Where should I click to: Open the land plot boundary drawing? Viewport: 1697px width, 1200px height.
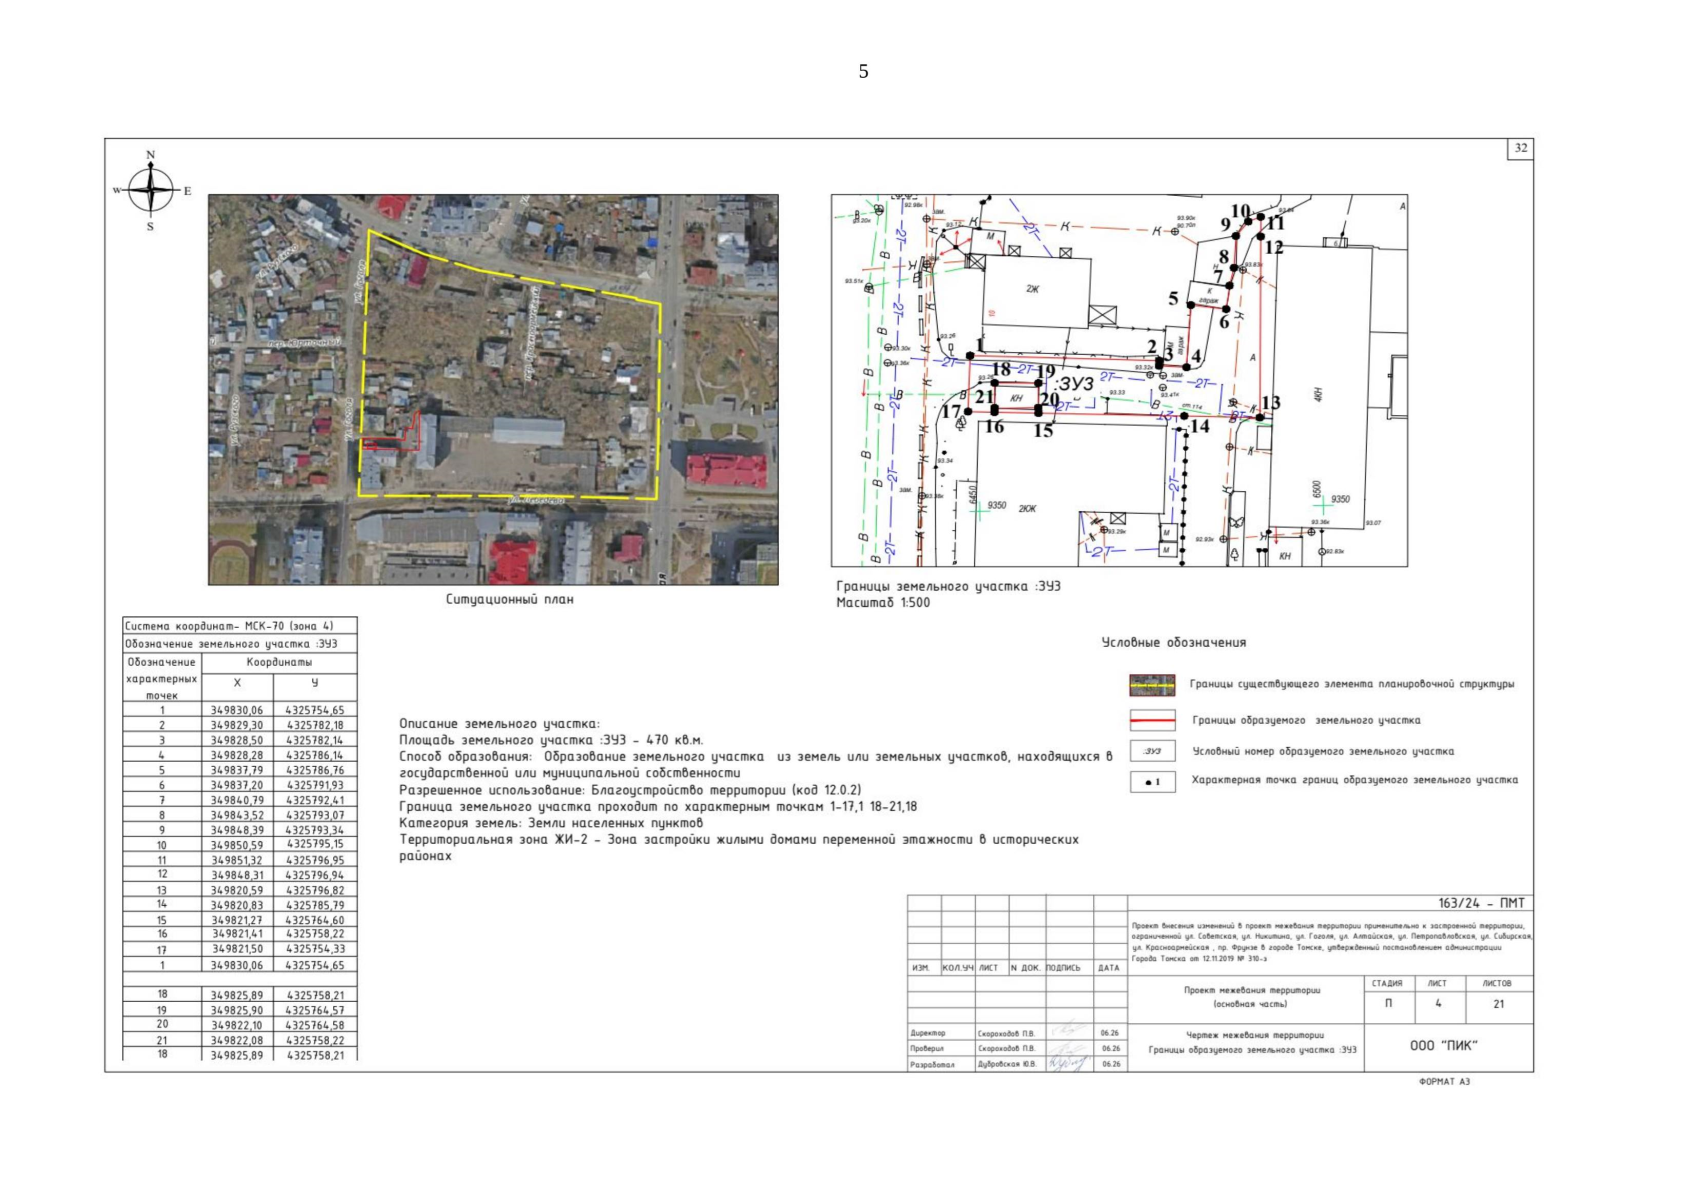pyautogui.click(x=1119, y=381)
